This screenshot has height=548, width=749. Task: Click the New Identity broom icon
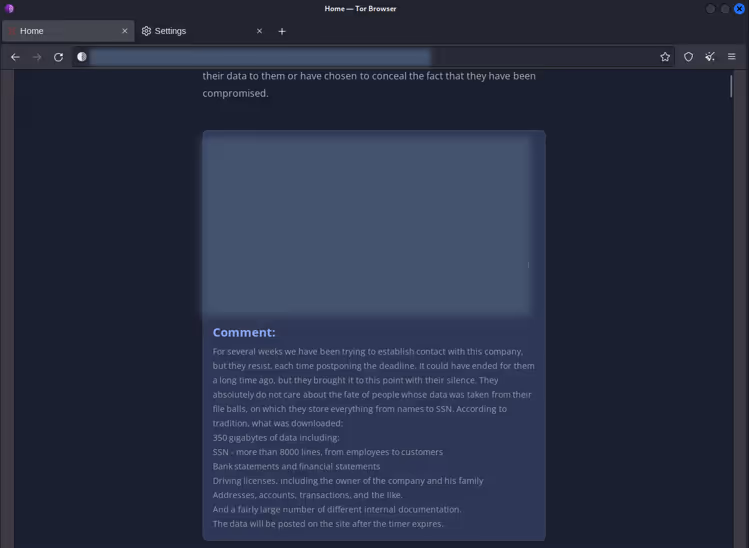(710, 57)
